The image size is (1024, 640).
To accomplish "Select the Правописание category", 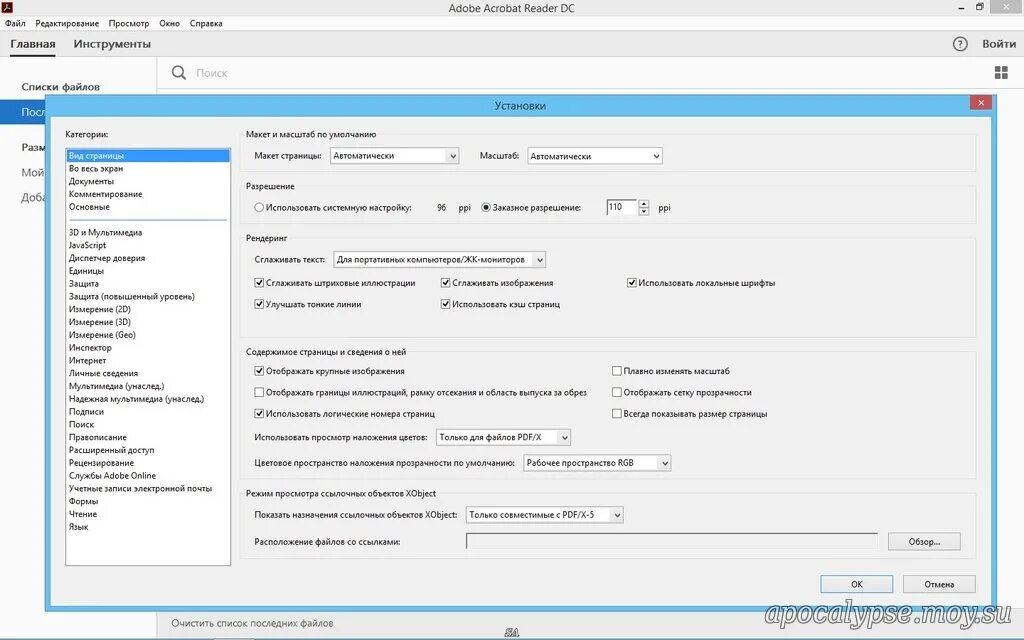I will pyautogui.click(x=98, y=437).
